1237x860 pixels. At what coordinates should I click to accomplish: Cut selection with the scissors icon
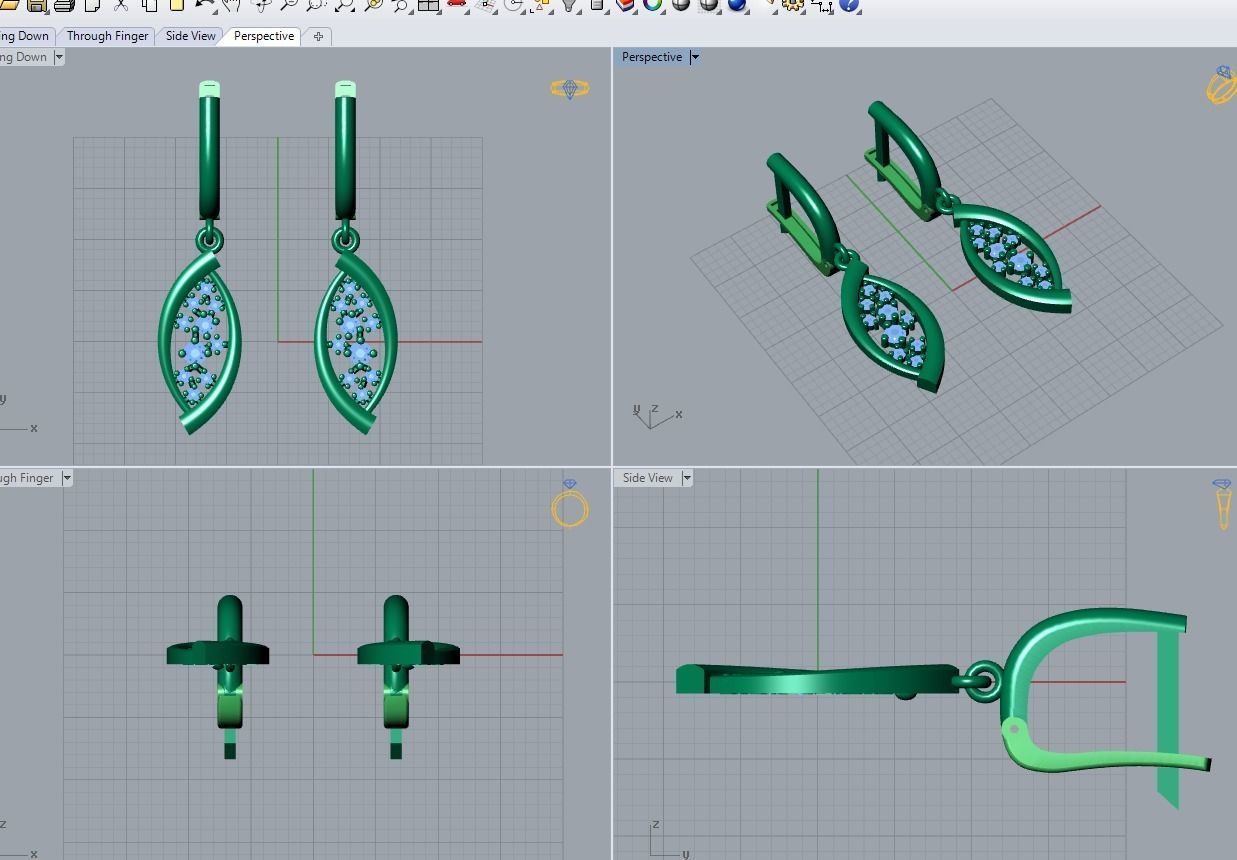click(120, 5)
